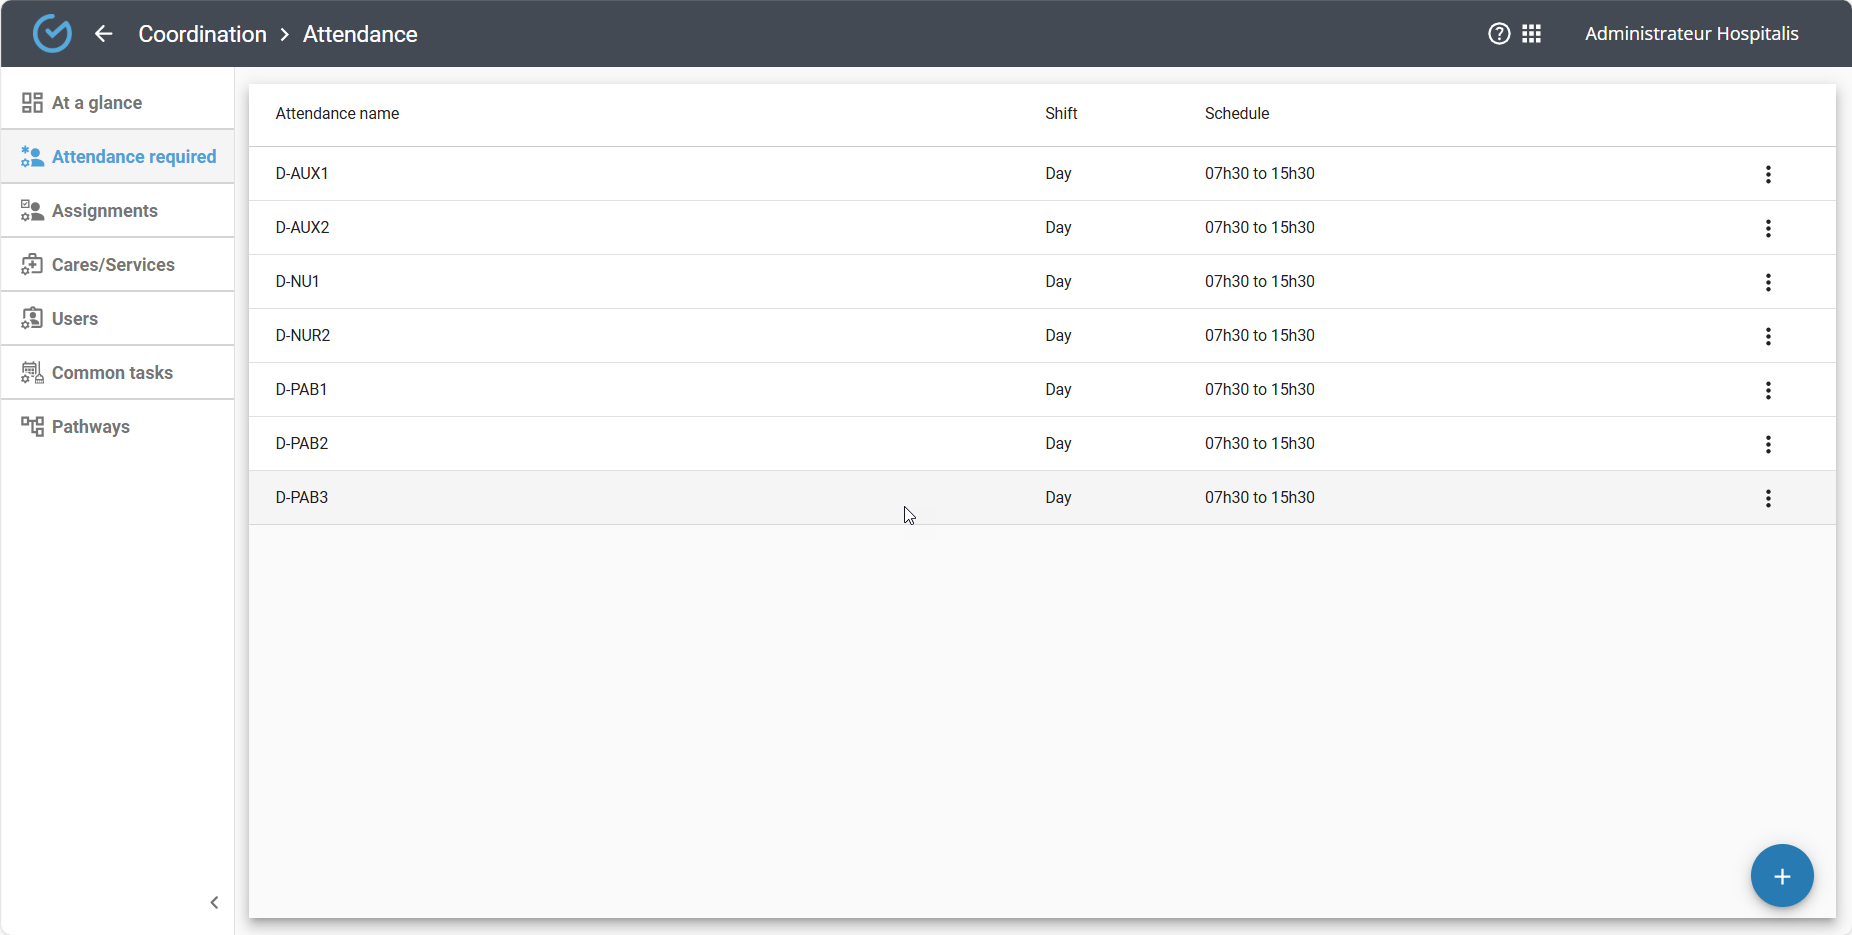Open three-dot menu for D-AUX2
1852x935 pixels.
1767,228
